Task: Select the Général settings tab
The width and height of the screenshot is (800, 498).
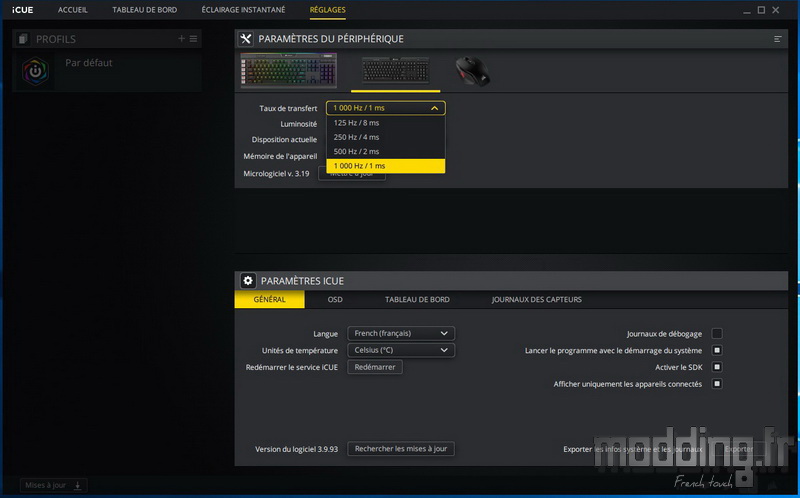Action: point(269,300)
